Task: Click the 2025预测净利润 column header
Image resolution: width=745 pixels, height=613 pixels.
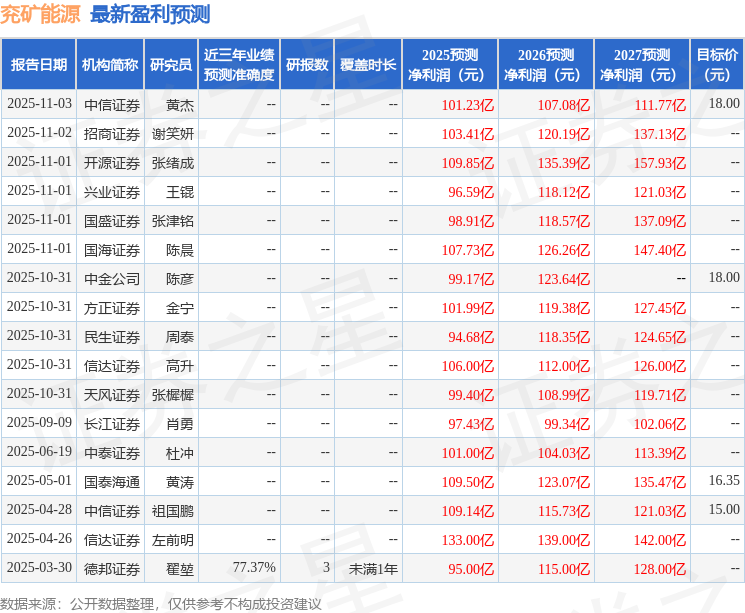Action: tap(450, 65)
